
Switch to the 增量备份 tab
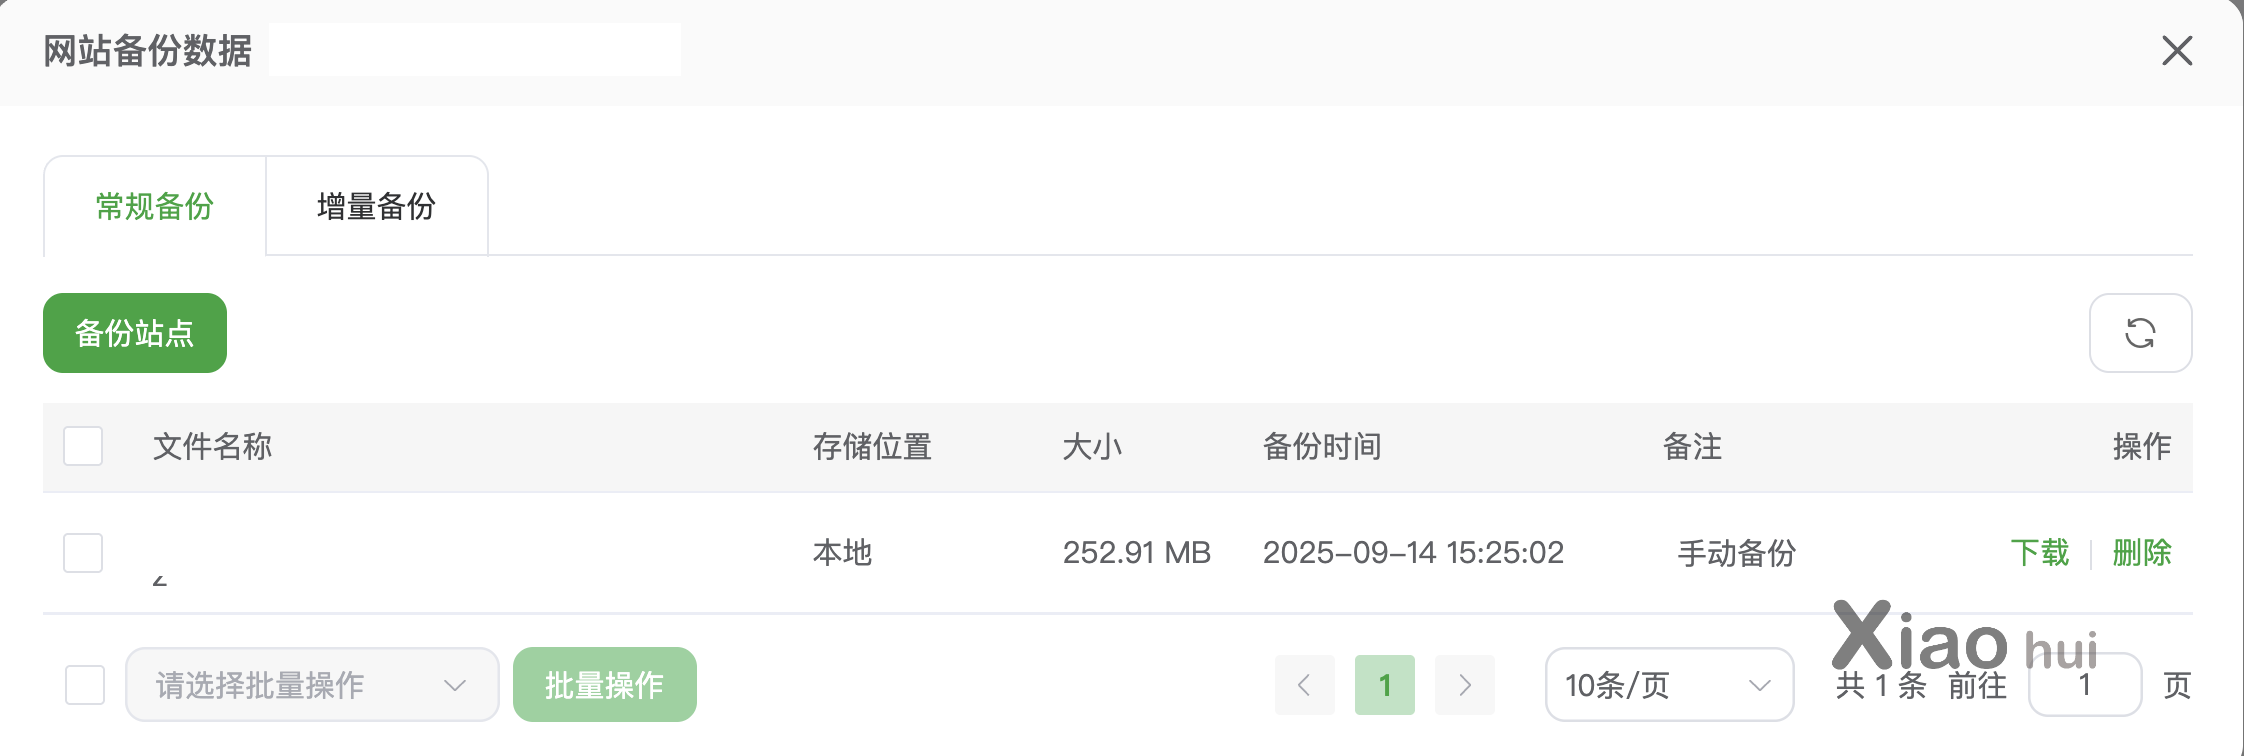click(x=377, y=207)
